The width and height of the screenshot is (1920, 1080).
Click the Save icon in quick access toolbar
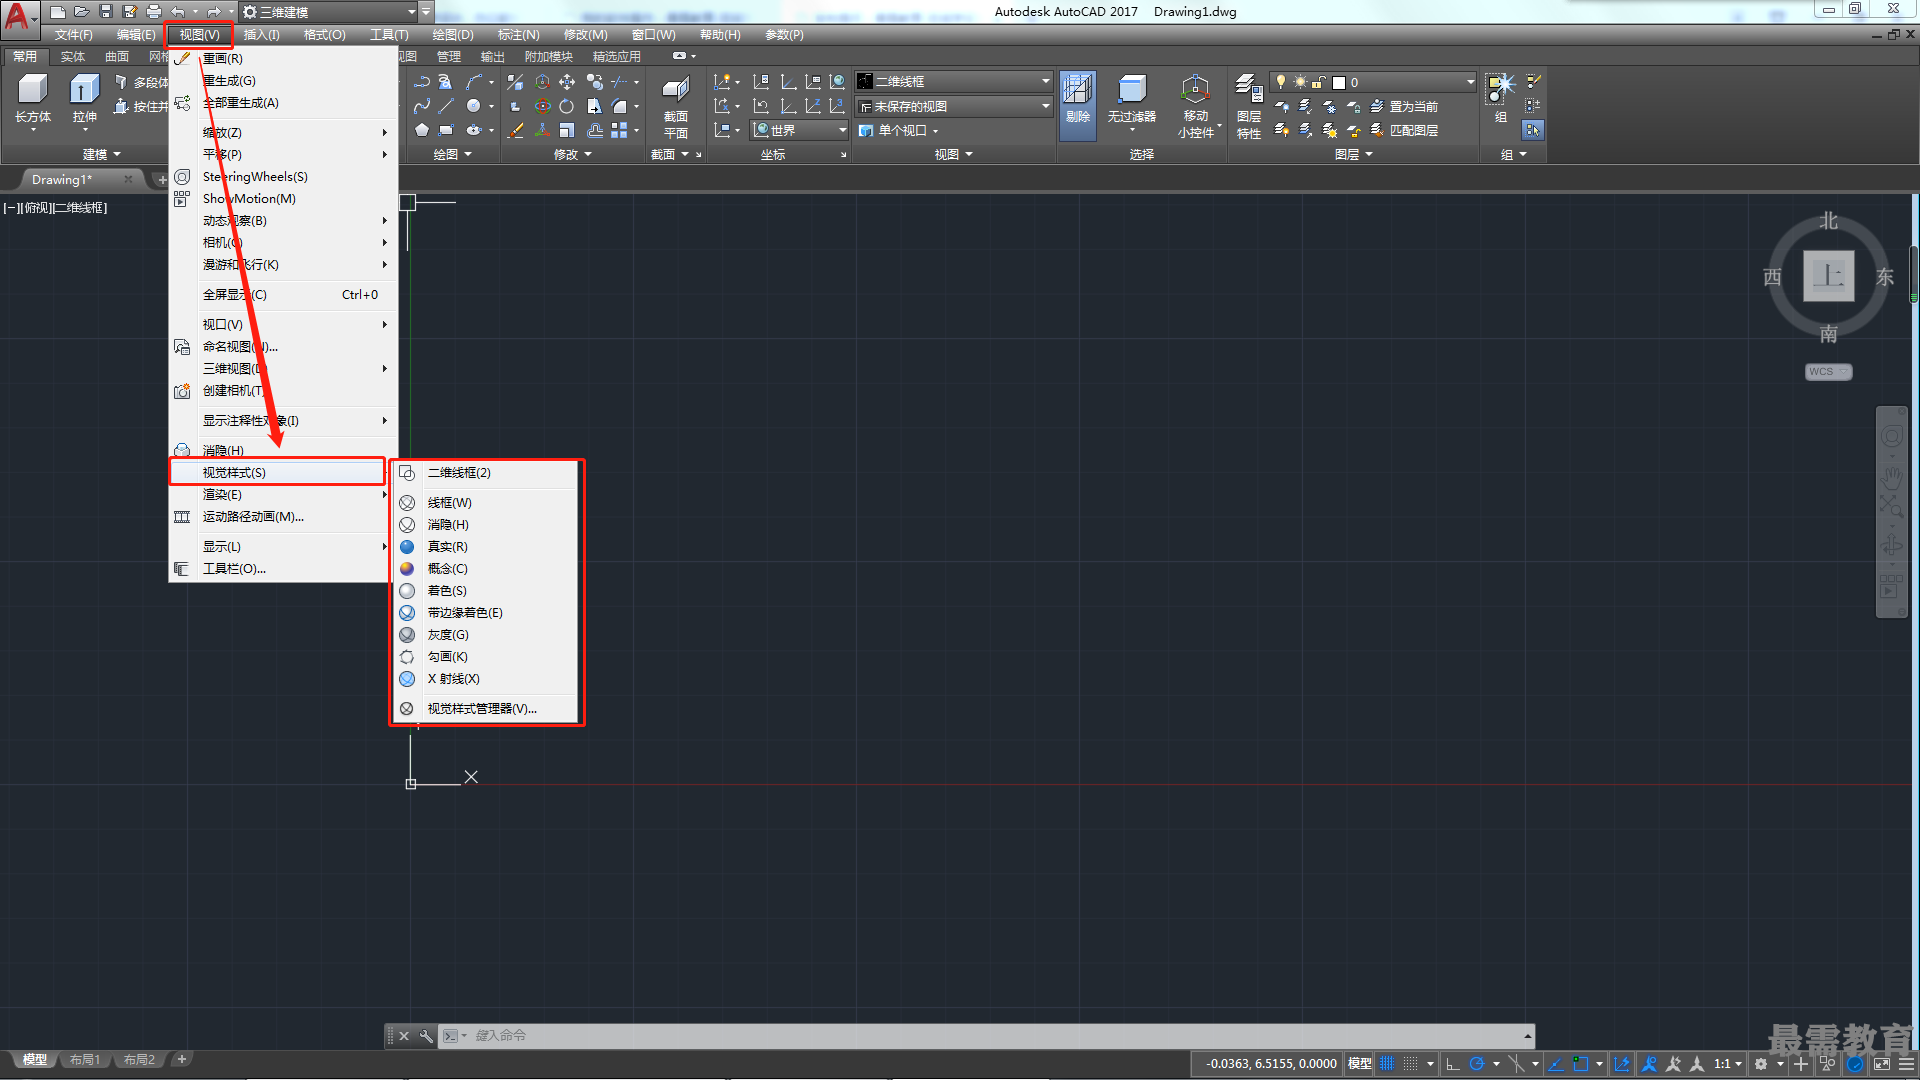point(106,11)
